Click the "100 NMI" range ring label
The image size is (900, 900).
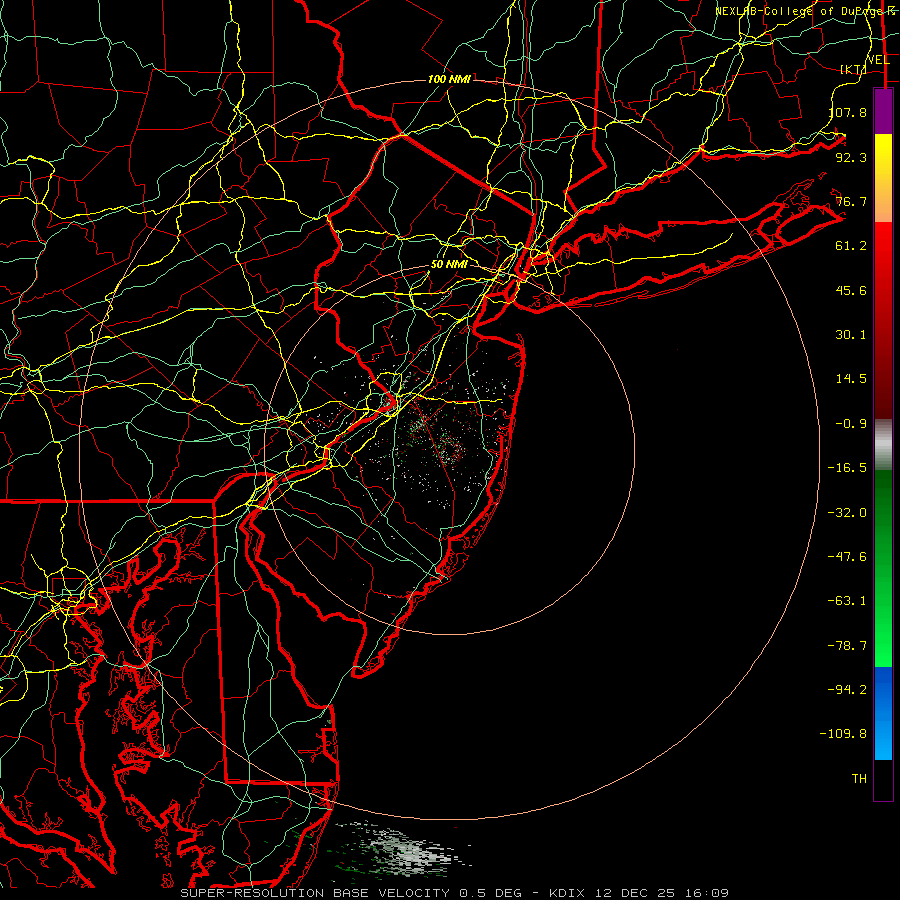[449, 79]
